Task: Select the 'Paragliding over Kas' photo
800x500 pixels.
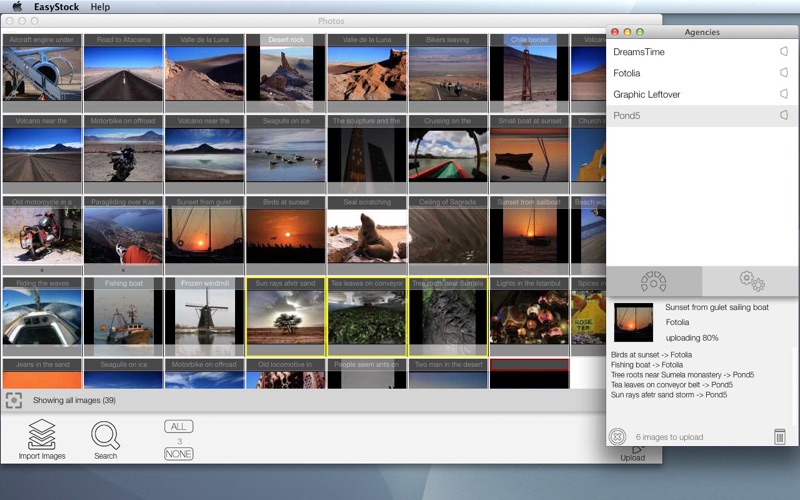Action: 123,235
